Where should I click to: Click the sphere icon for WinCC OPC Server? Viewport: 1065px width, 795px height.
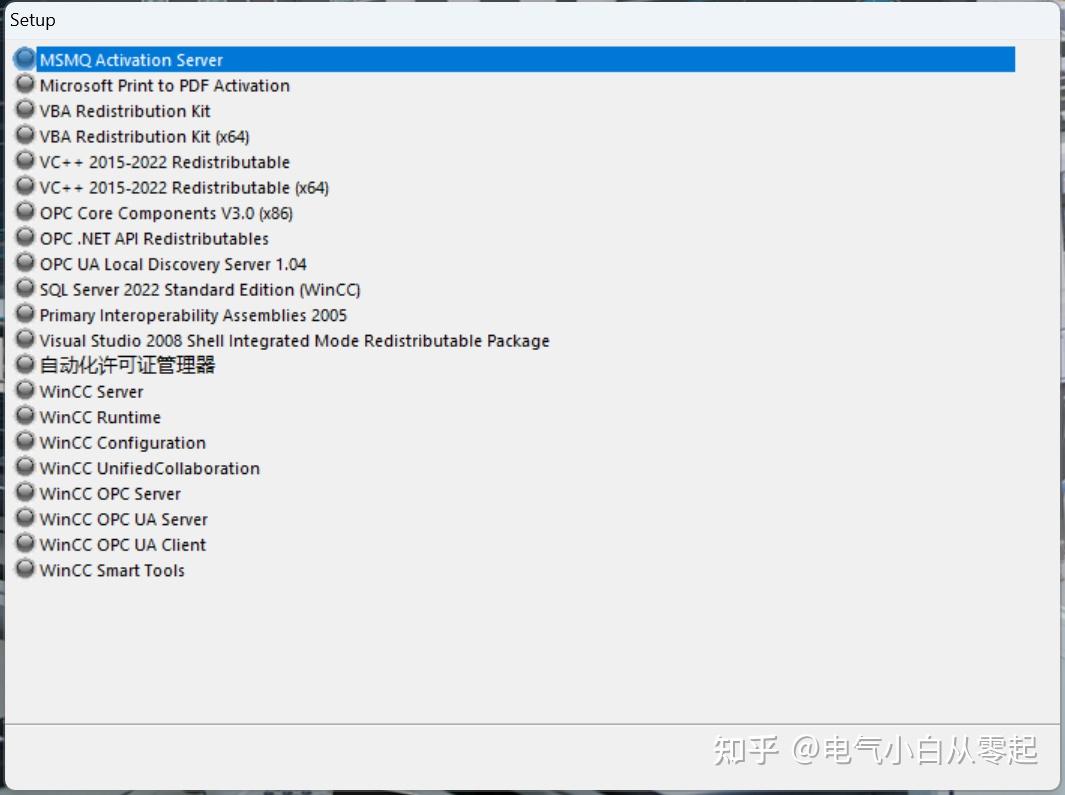pyautogui.click(x=24, y=491)
